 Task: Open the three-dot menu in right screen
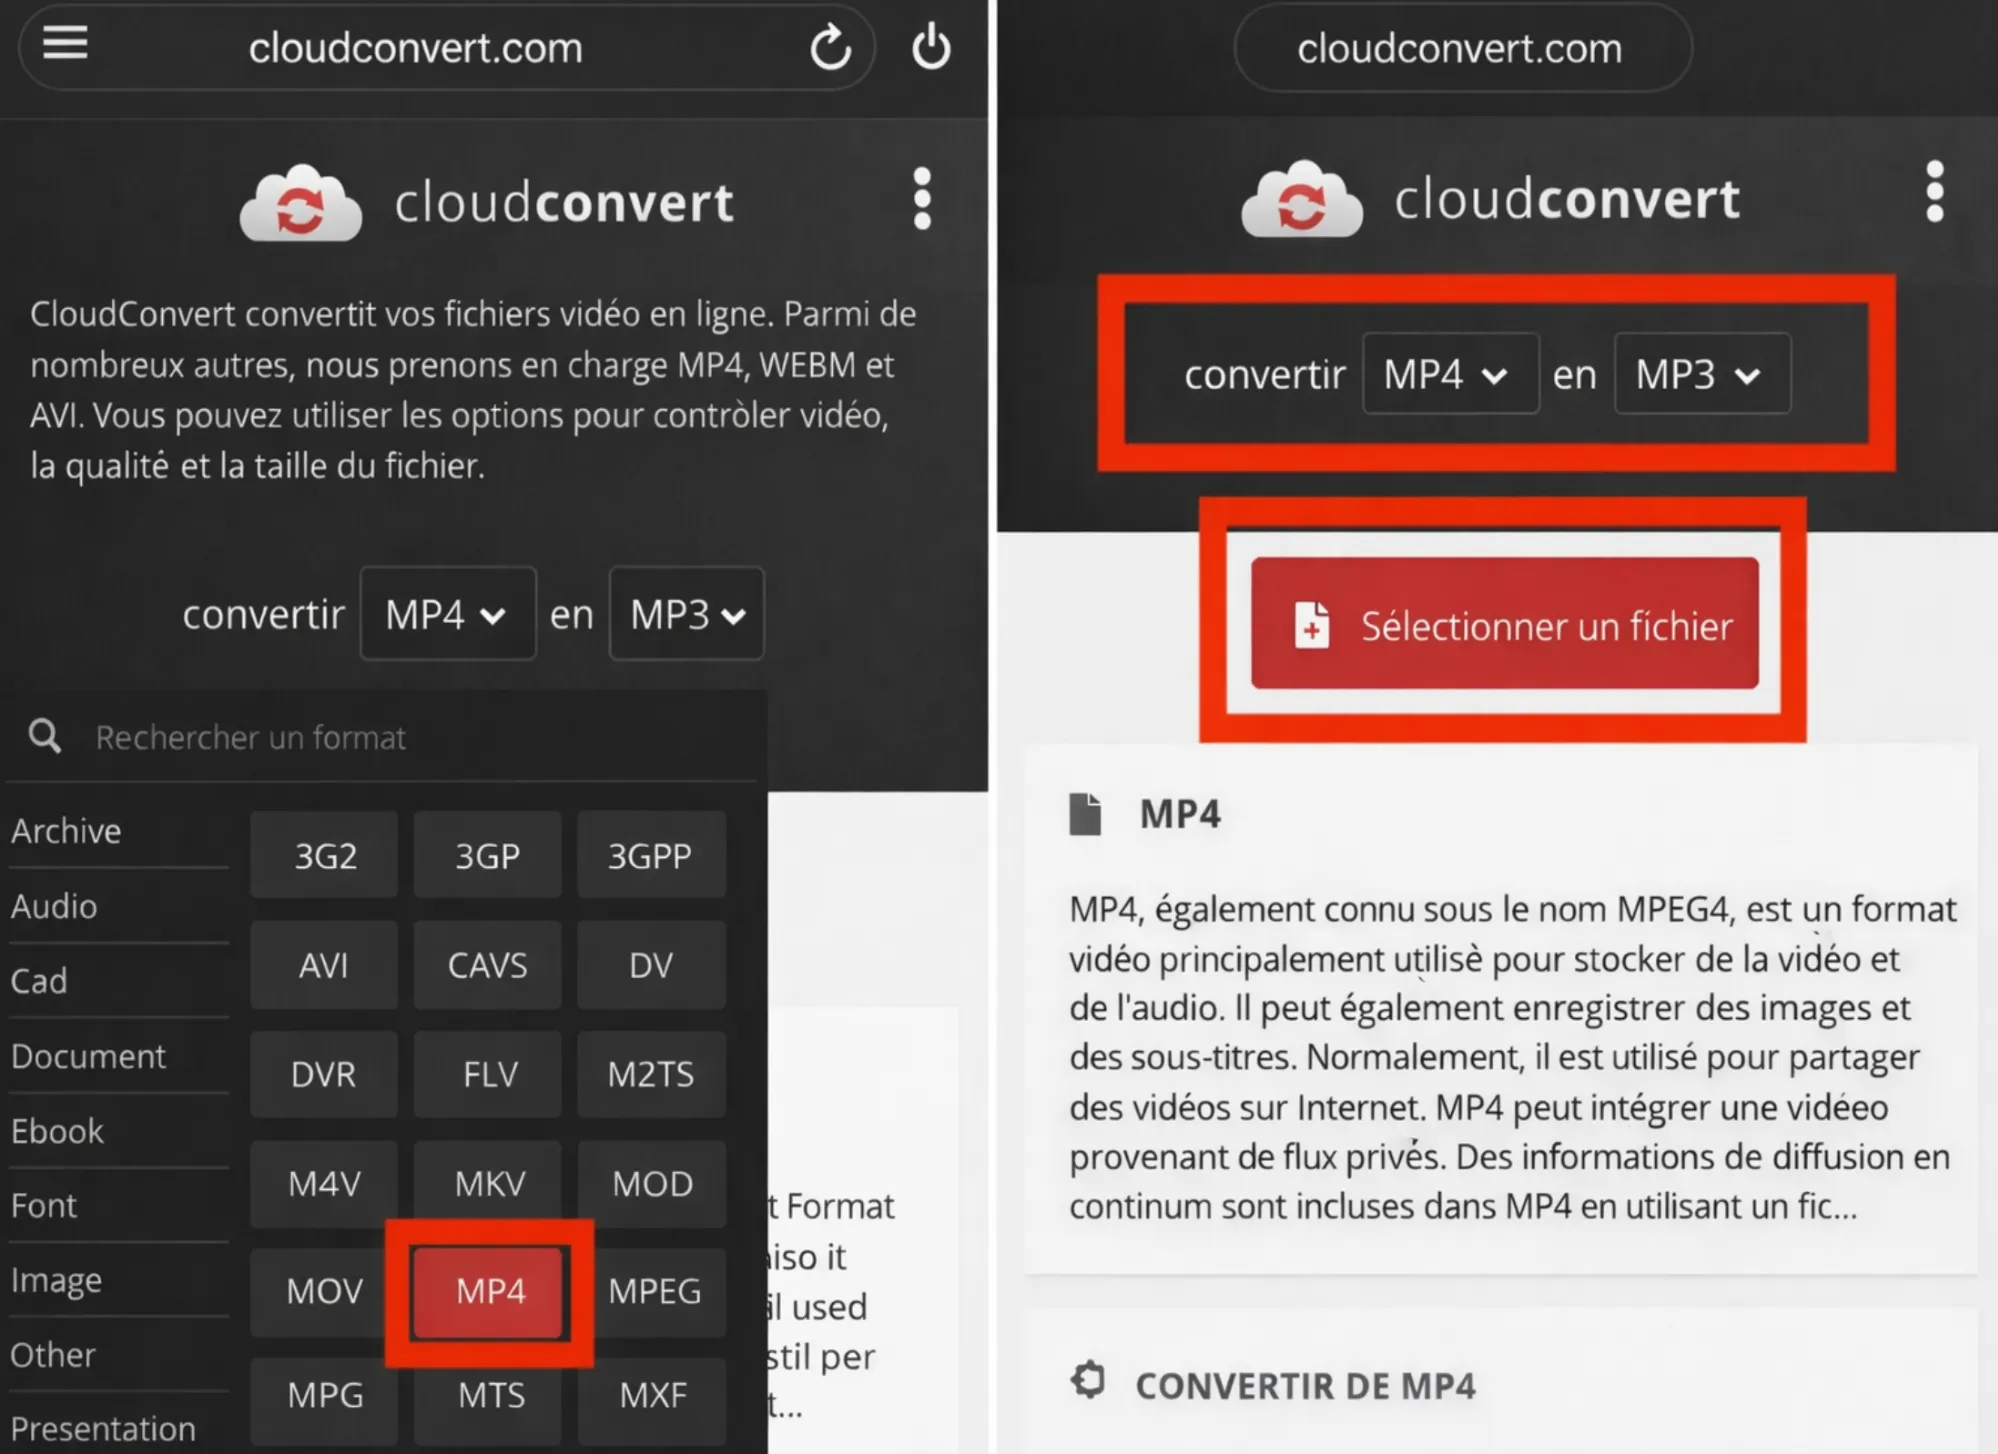[1935, 191]
